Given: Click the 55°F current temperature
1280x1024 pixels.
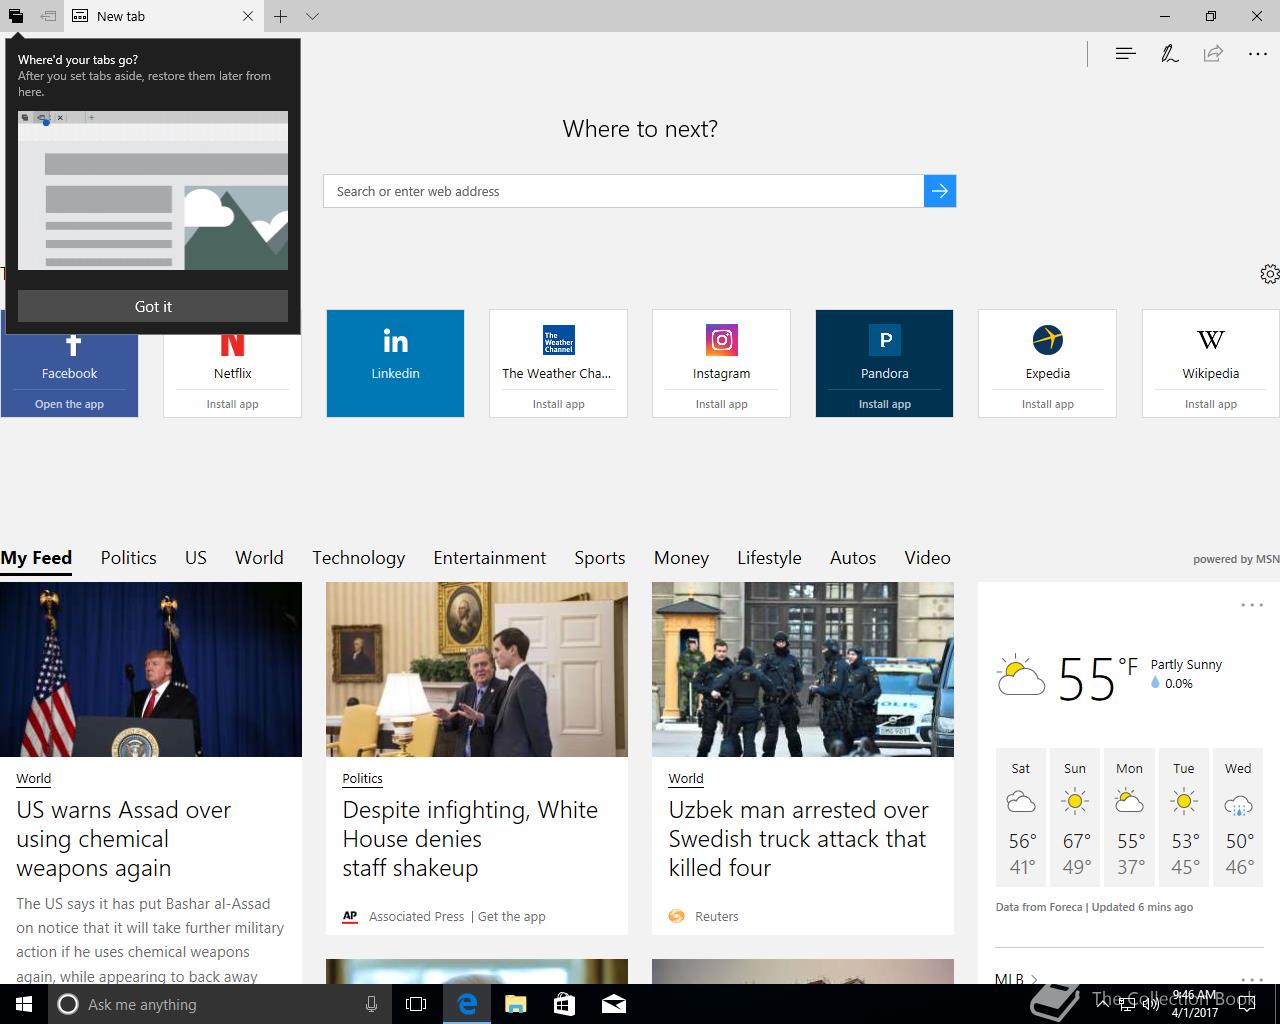Looking at the screenshot, I should pyautogui.click(x=1097, y=679).
